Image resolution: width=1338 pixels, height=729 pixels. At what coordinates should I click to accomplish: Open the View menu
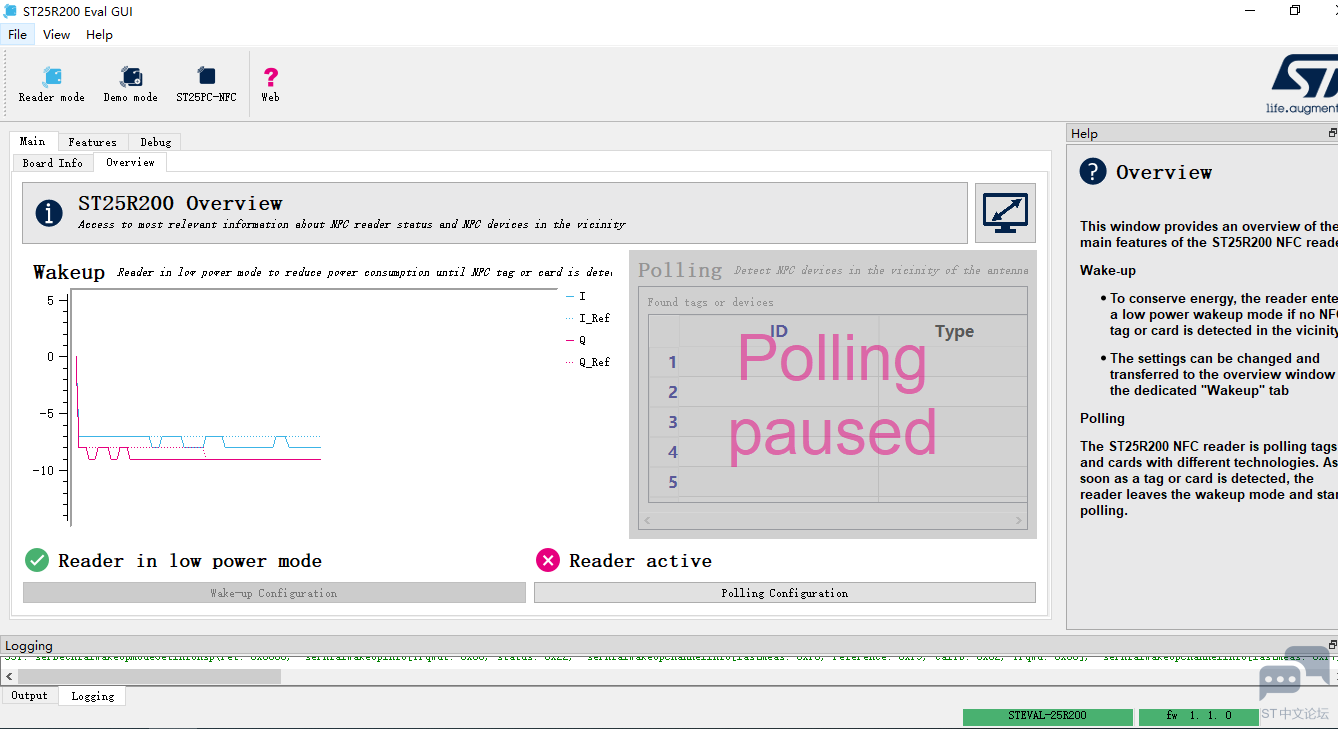[x=57, y=34]
